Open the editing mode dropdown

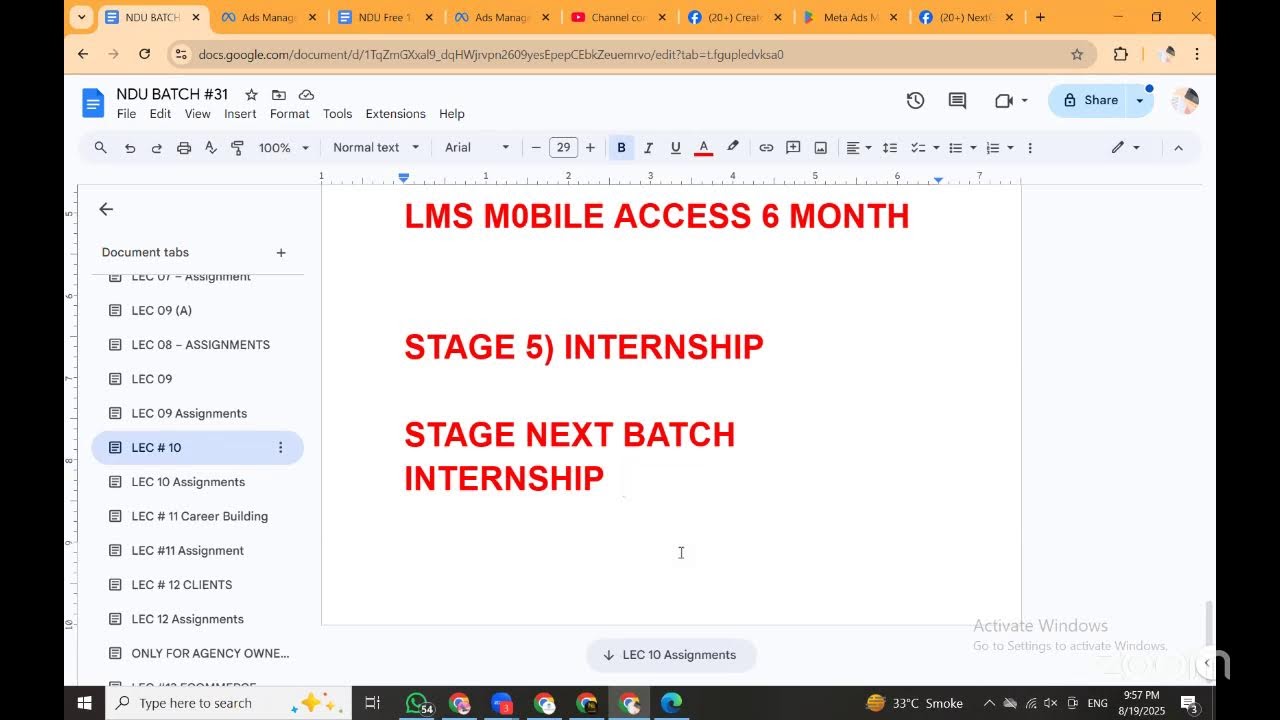1125,148
